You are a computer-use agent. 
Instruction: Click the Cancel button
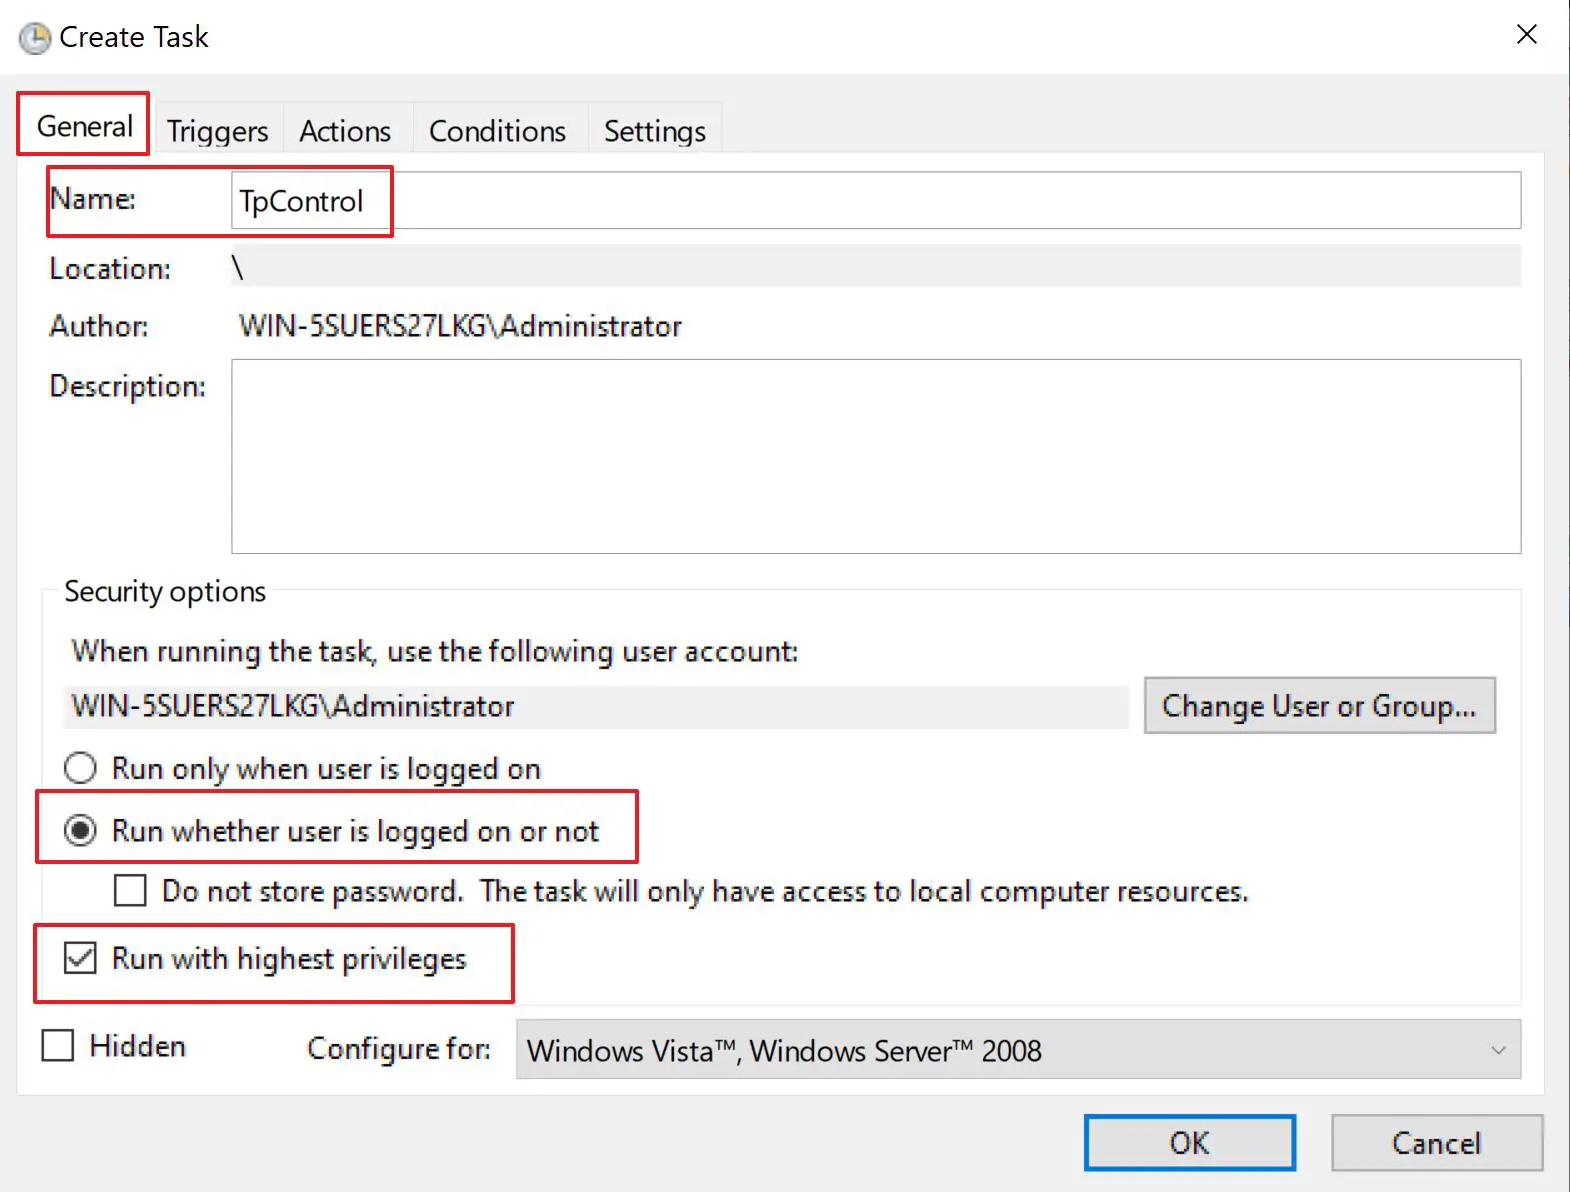pos(1436,1143)
